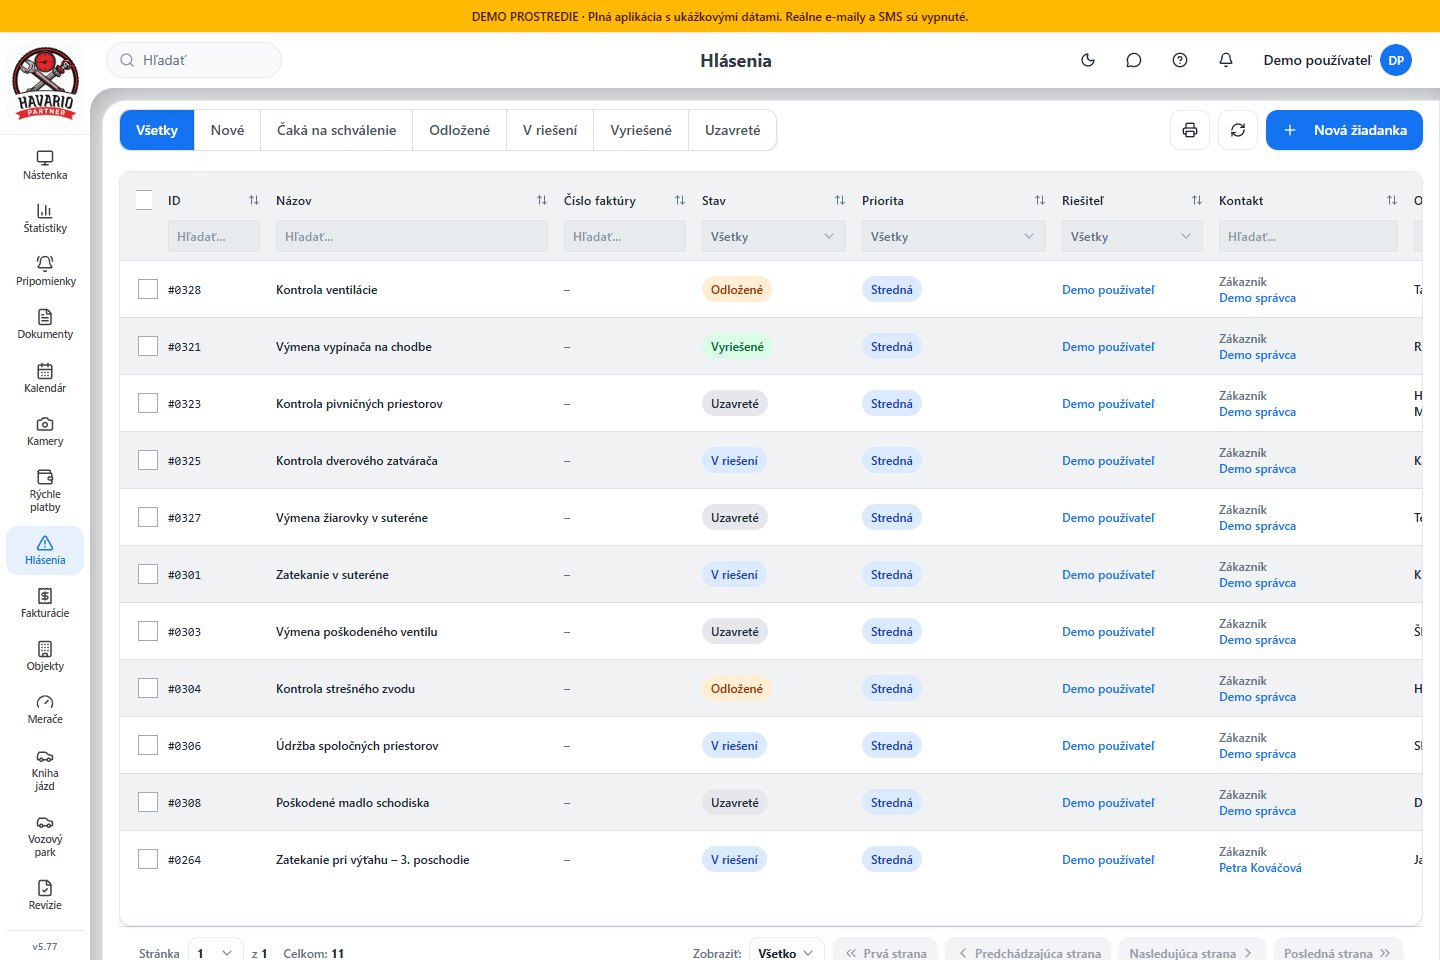Open help question mark icon
The height and width of the screenshot is (960, 1440).
[1180, 60]
